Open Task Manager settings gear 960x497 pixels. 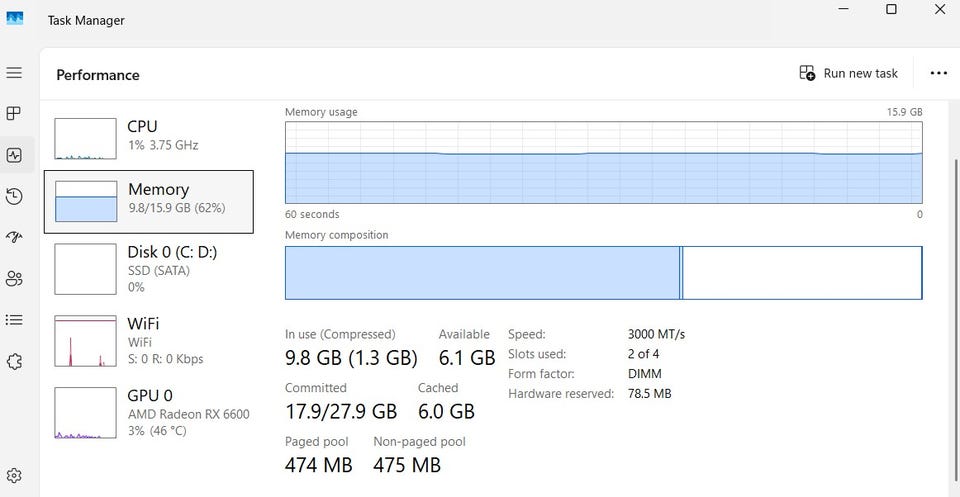click(x=14, y=476)
